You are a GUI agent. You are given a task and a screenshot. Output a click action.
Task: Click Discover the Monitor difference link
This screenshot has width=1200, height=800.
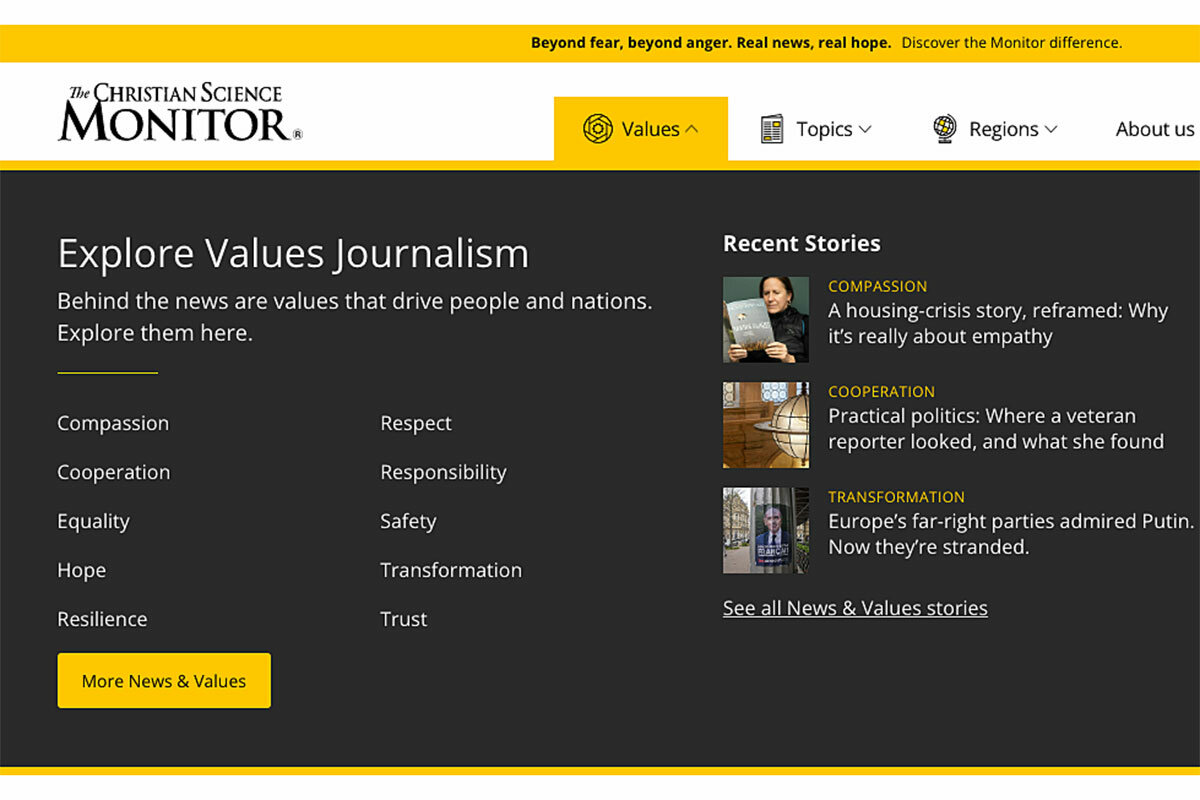pos(1011,43)
